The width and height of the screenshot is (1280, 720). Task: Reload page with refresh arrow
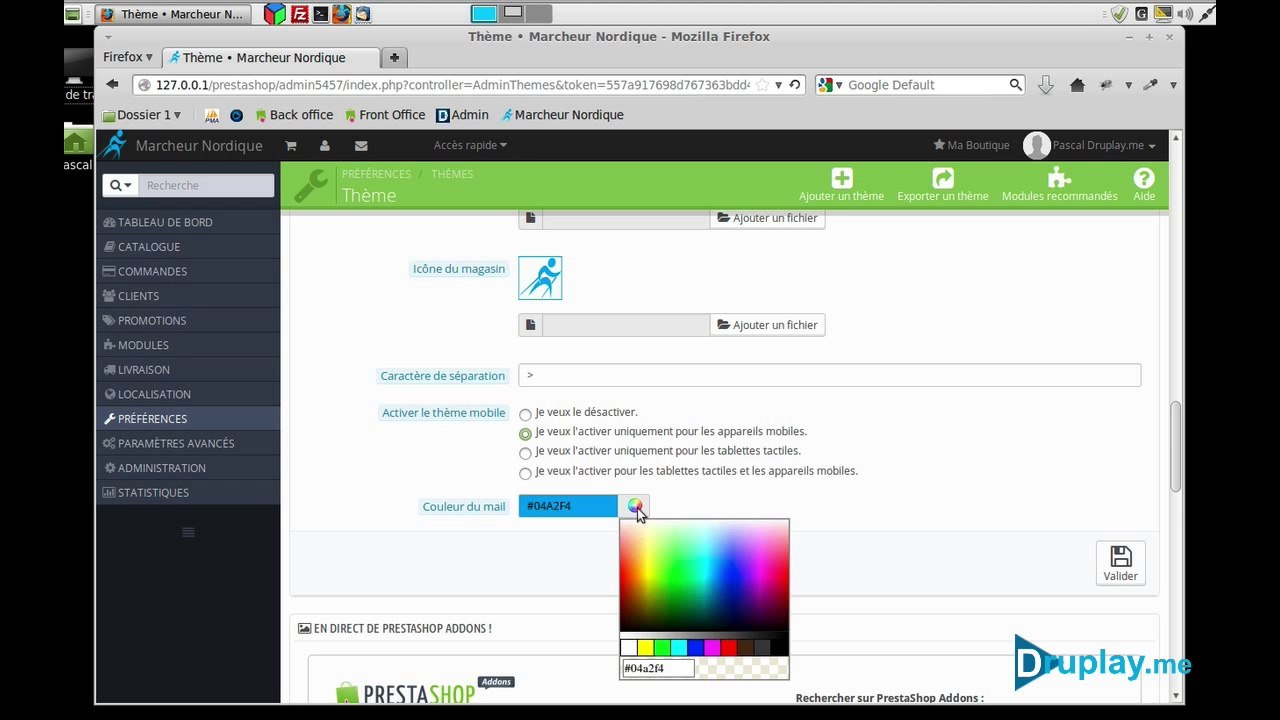[x=795, y=85]
